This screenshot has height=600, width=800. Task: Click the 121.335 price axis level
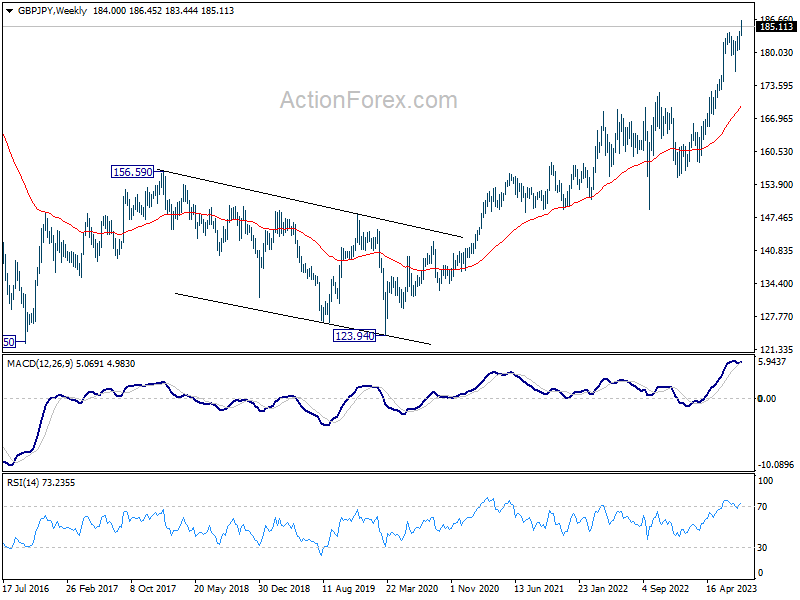[x=776, y=349]
